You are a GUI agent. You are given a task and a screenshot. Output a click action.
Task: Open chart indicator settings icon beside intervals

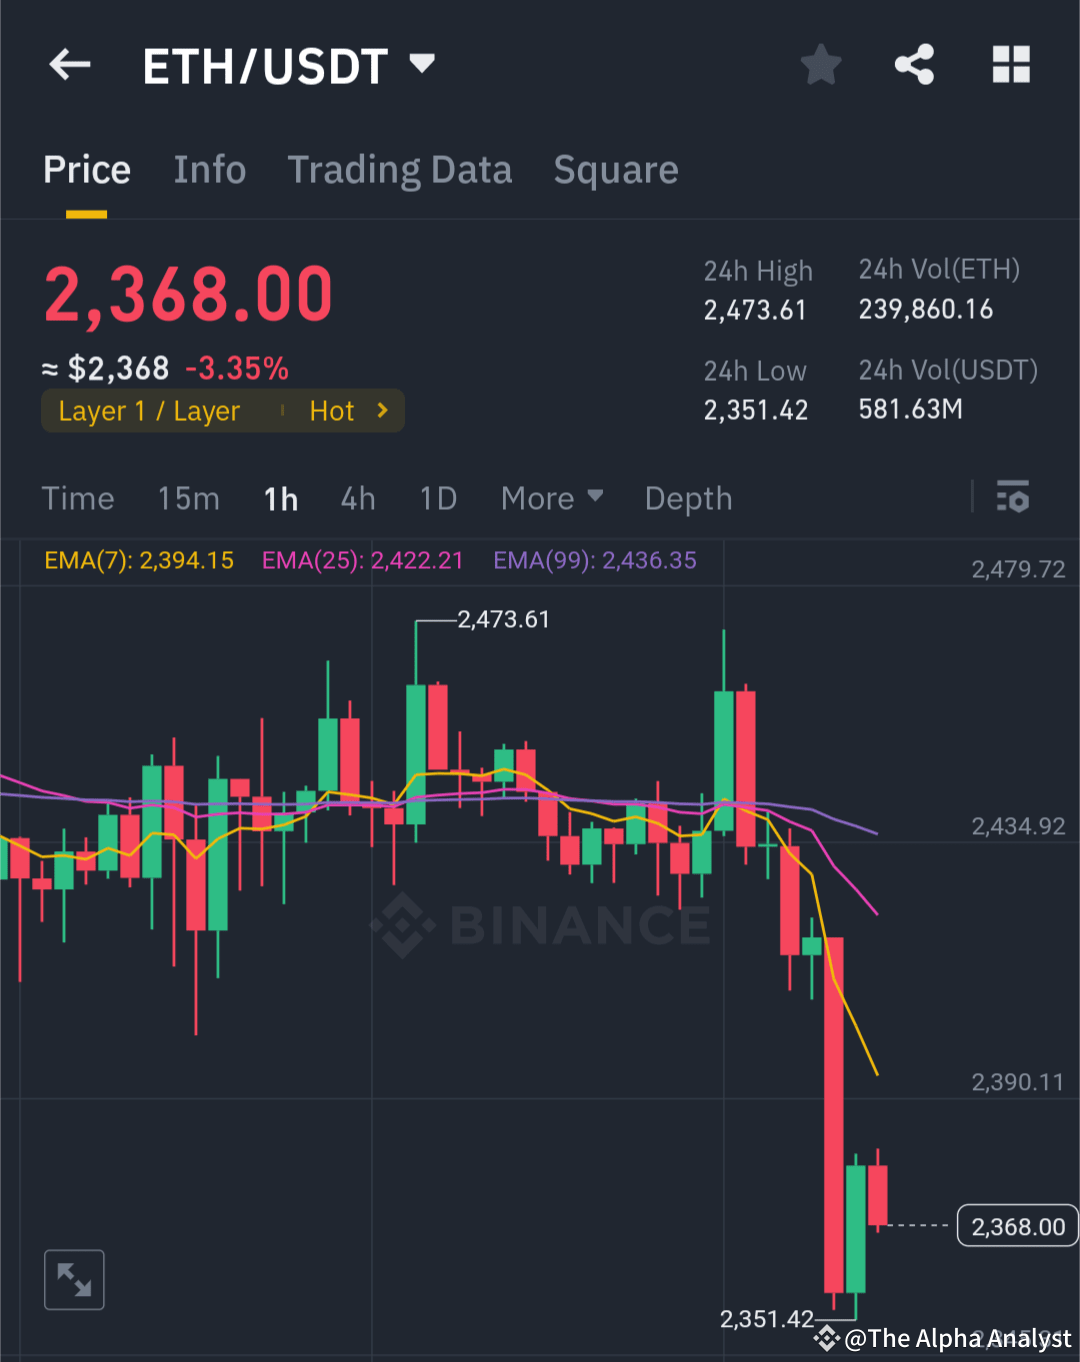click(x=1014, y=497)
